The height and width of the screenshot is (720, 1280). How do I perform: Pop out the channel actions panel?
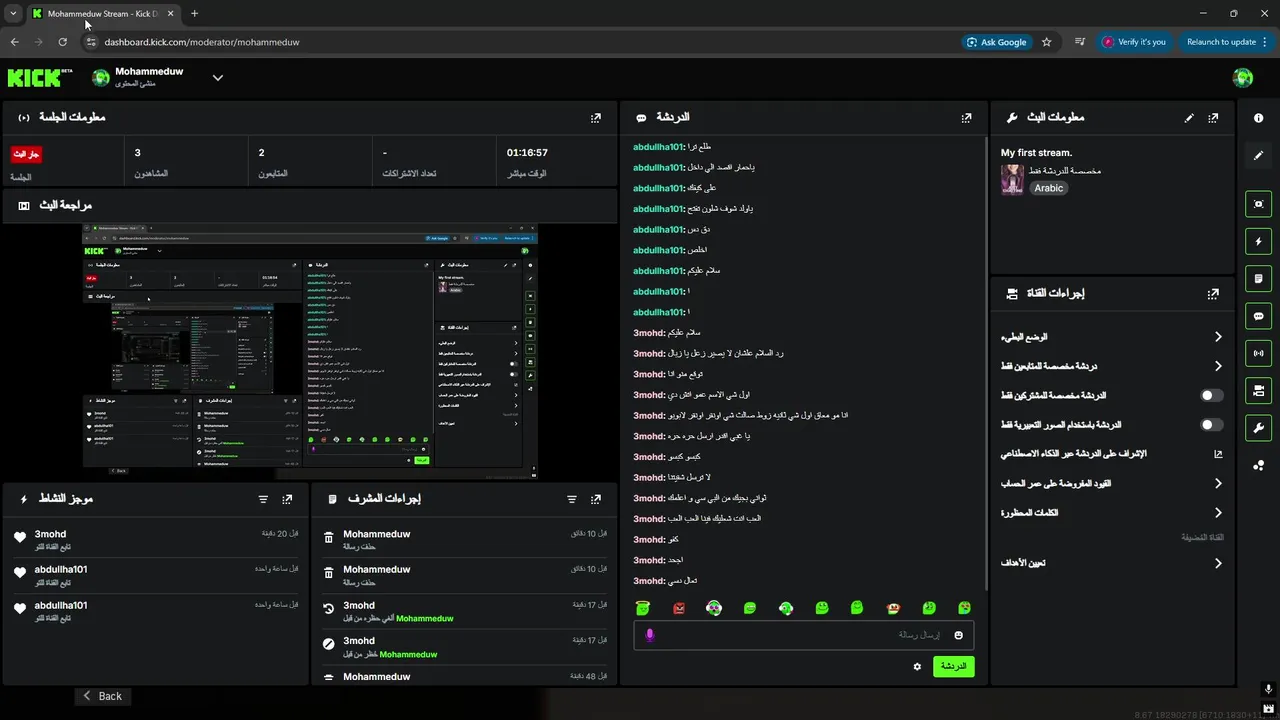click(1213, 294)
